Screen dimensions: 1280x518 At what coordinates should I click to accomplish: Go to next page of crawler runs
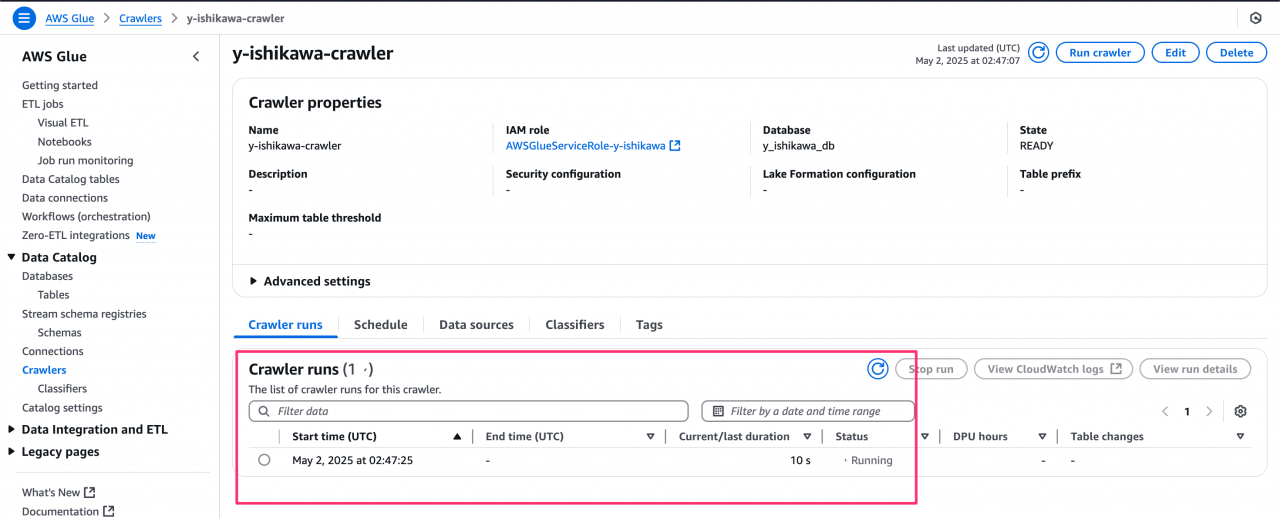click(1209, 411)
